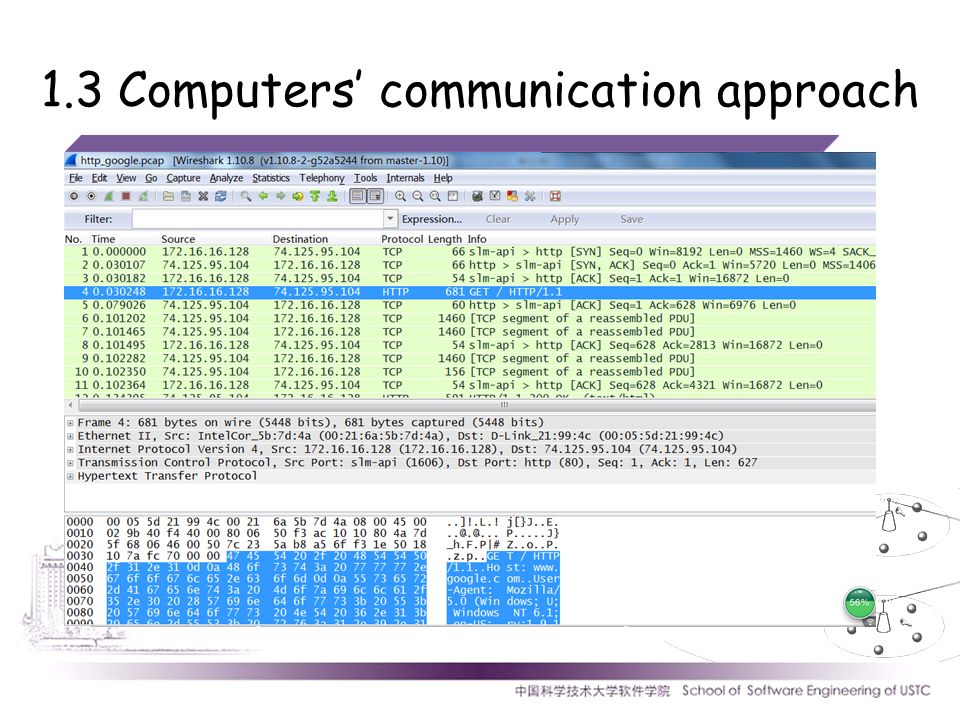The height and width of the screenshot is (720, 960).
Task: Reset zoom to normal size icon
Action: click(435, 196)
